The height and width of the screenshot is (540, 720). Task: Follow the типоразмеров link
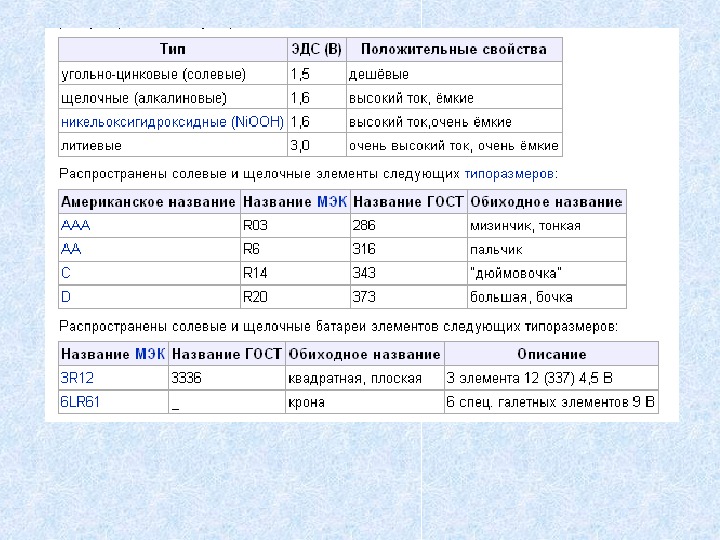pyautogui.click(x=509, y=174)
